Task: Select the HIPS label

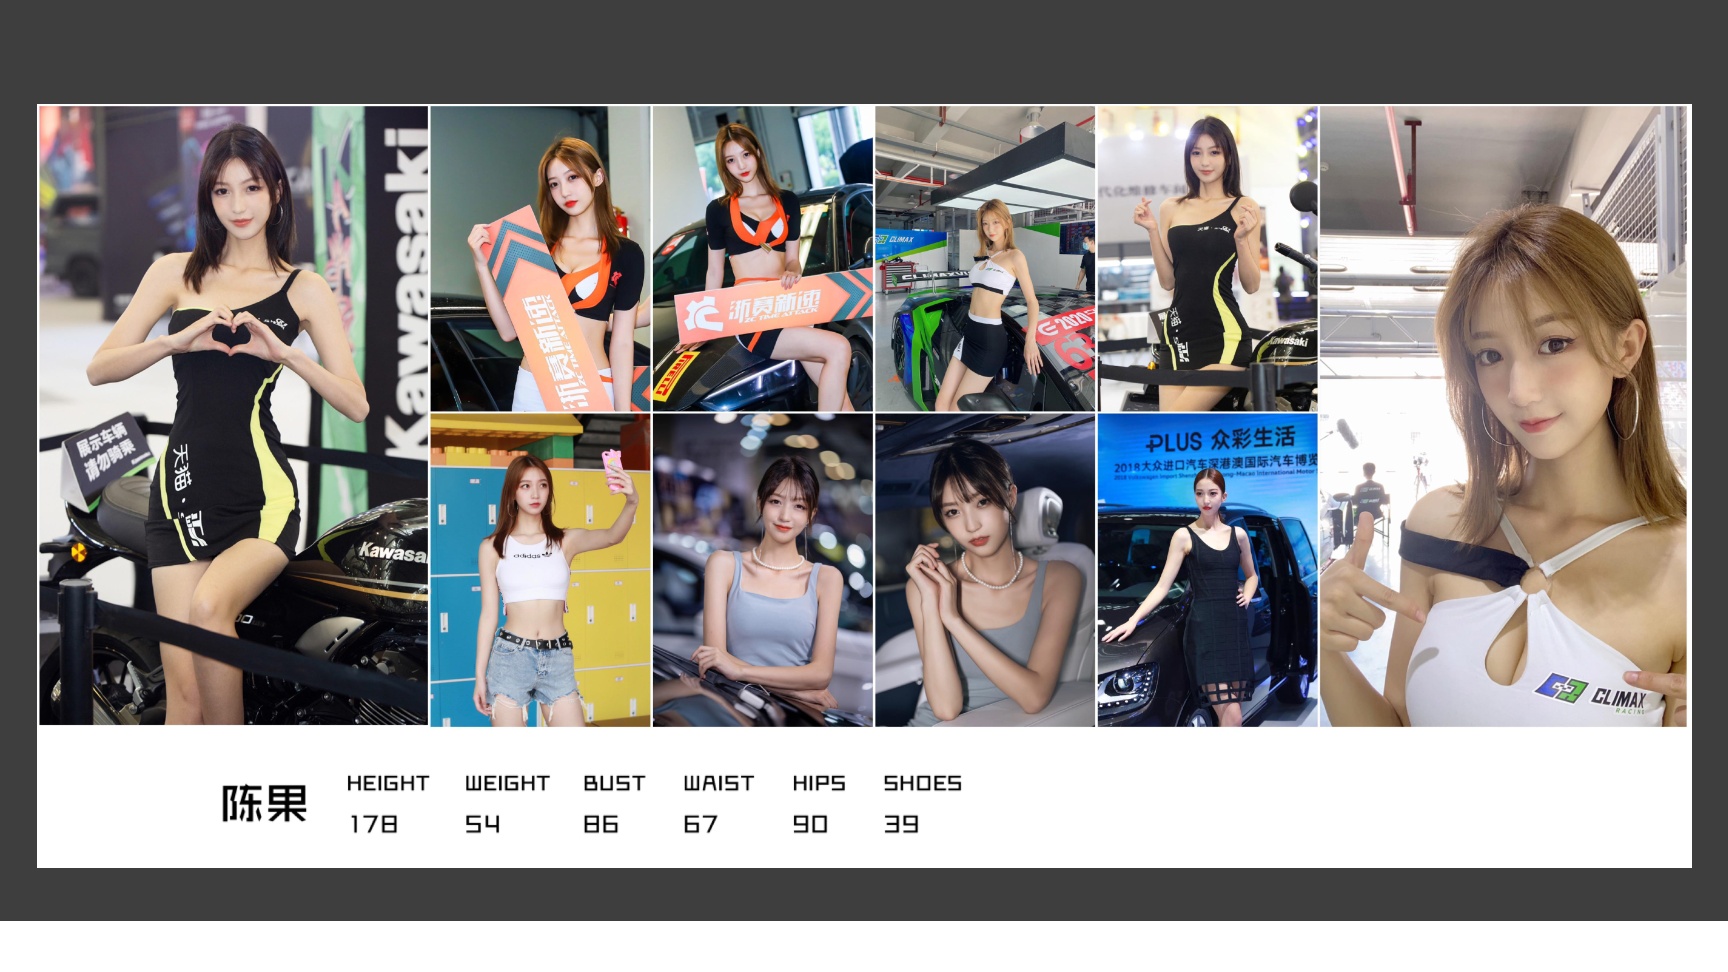Action: pyautogui.click(x=819, y=783)
